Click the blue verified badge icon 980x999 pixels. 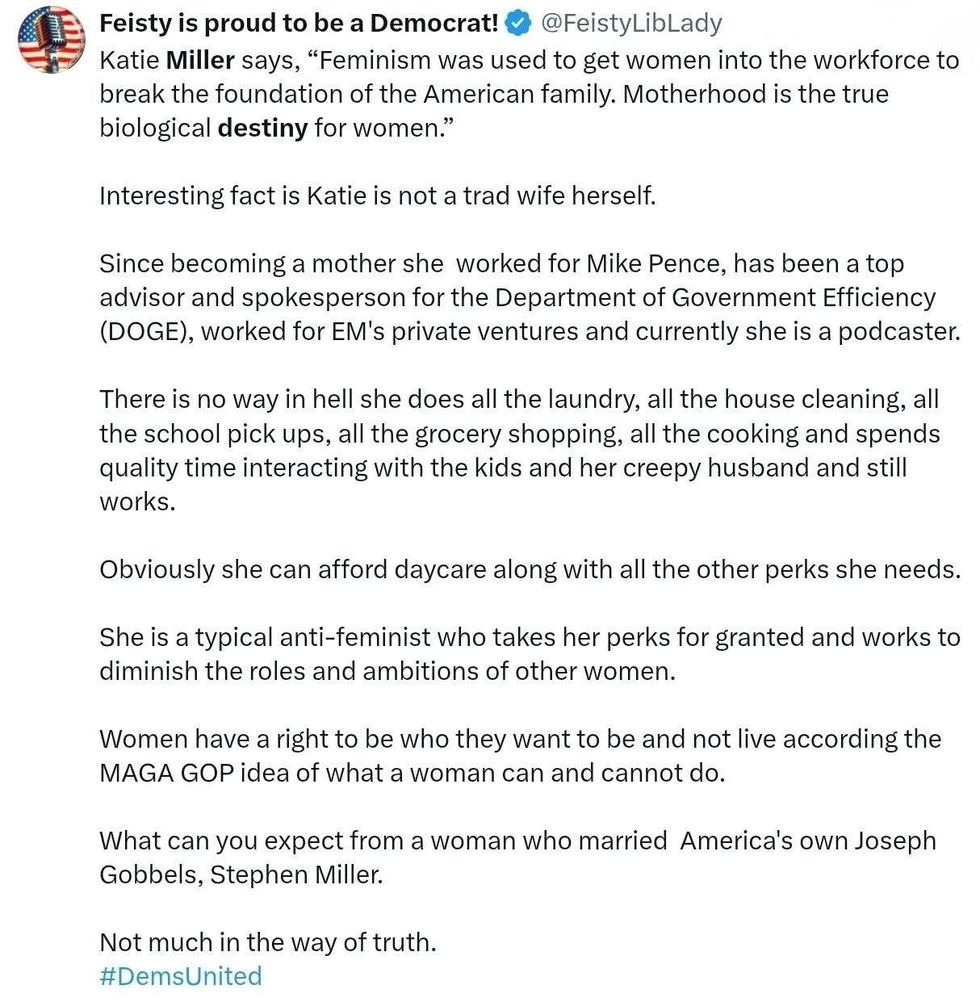pyautogui.click(x=519, y=24)
